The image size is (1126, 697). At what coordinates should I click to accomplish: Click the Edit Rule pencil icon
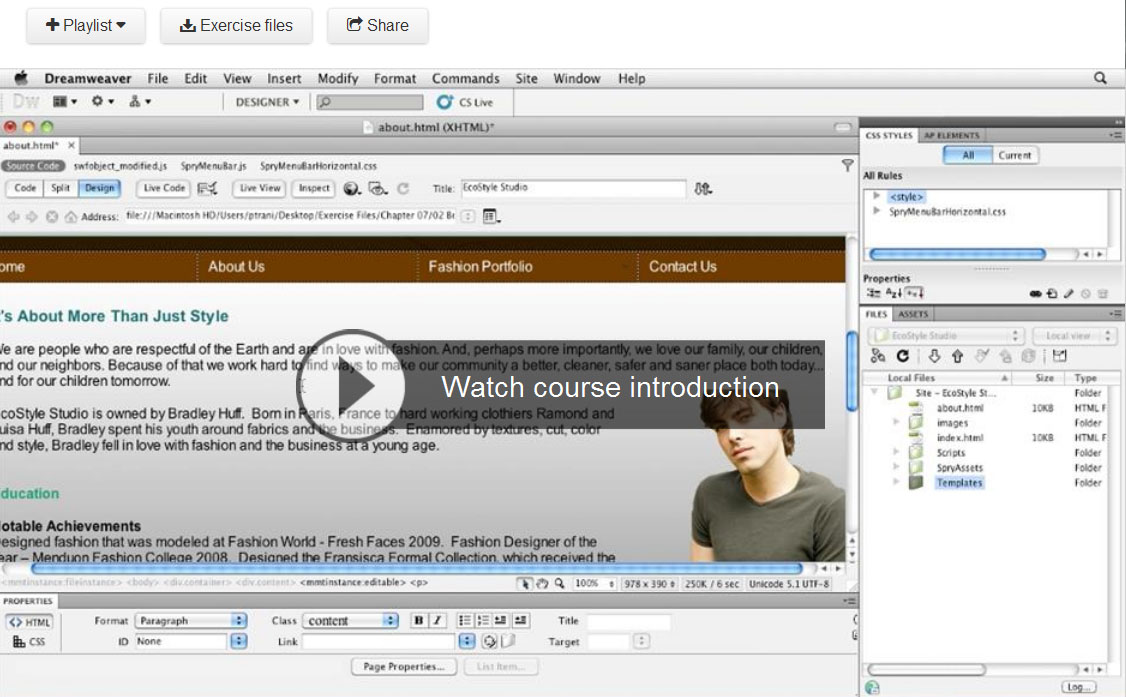point(1069,294)
